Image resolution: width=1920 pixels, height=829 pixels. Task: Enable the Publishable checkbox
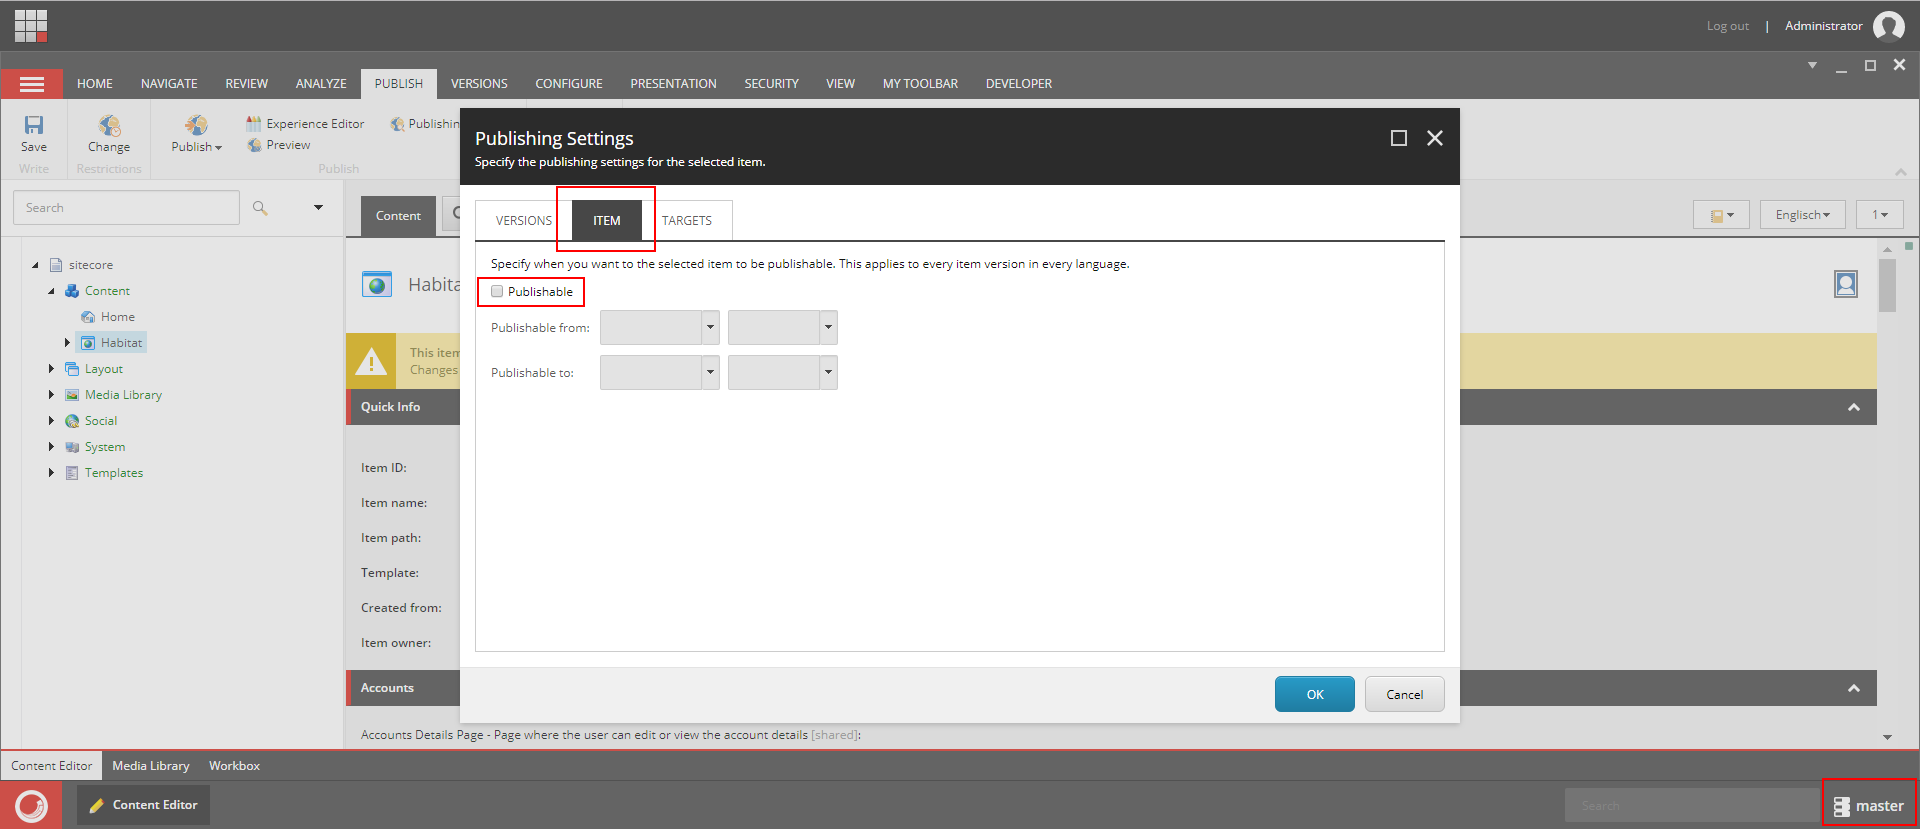coord(497,292)
